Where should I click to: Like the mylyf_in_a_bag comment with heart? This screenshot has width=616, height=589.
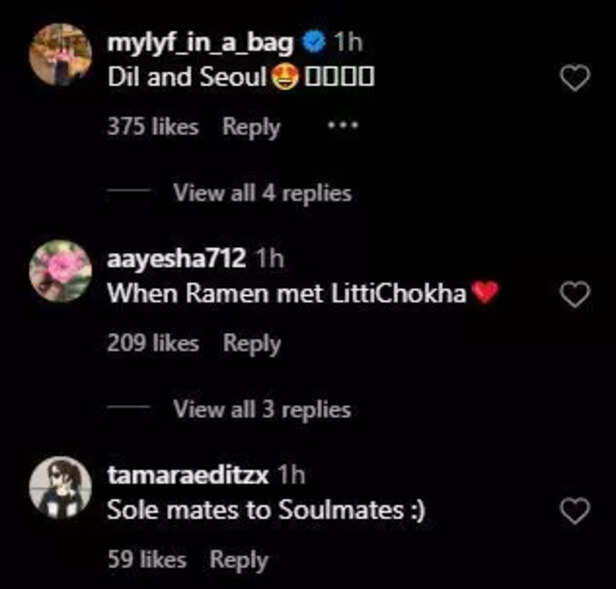(x=574, y=79)
